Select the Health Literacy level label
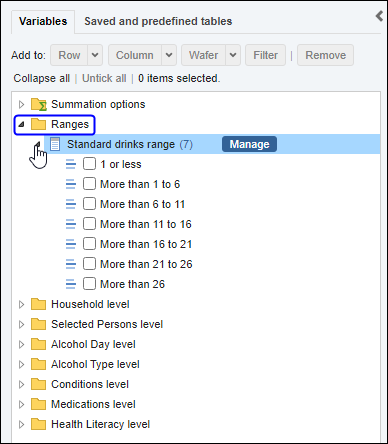This screenshot has height=444, width=388. pos(101,424)
